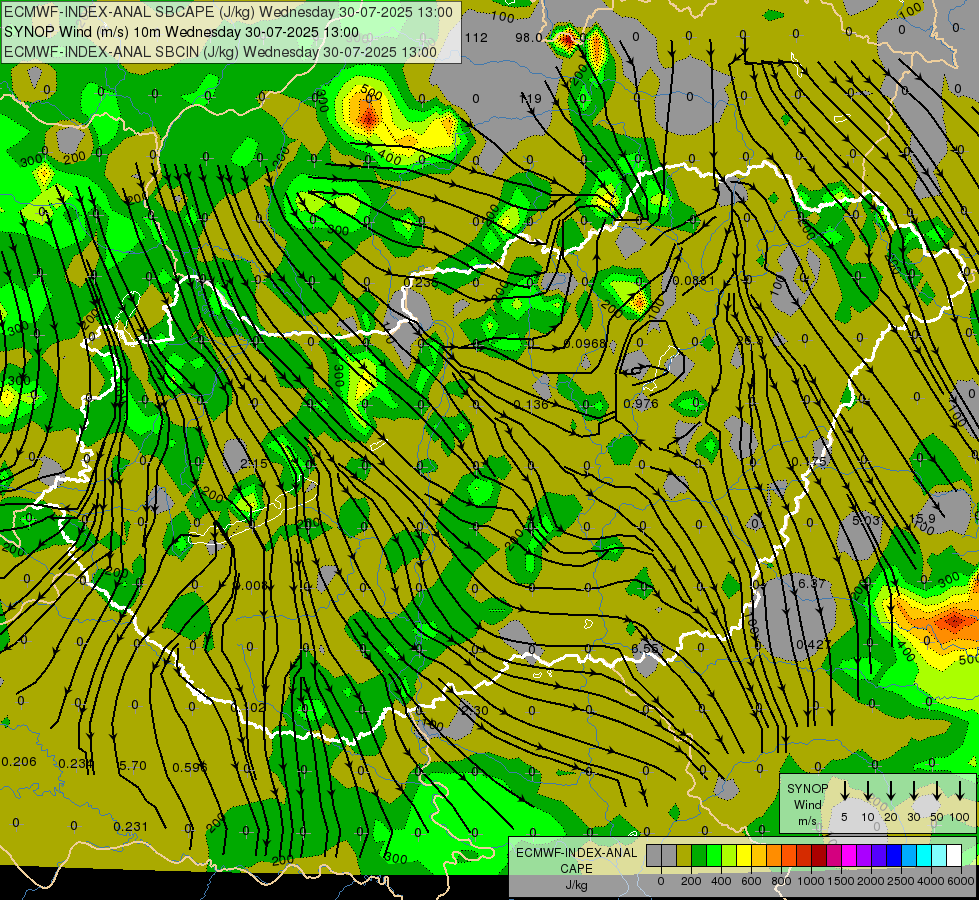This screenshot has width=979, height=900.
Task: Pick the olive swatch in the CAPE legend
Action: [684, 856]
